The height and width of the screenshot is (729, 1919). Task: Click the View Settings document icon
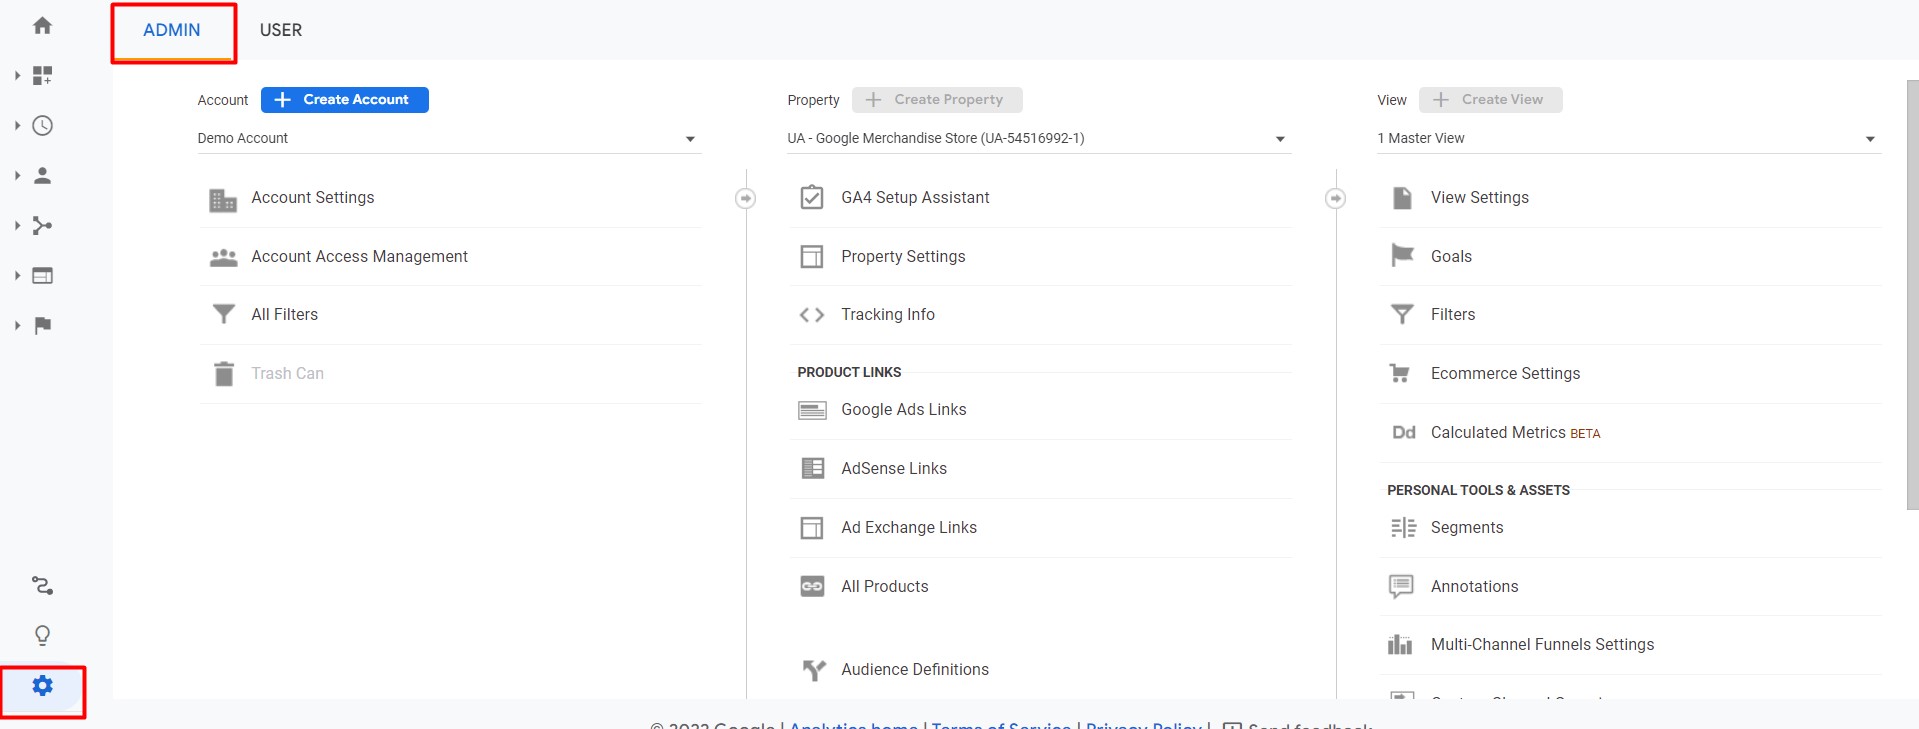(1402, 198)
